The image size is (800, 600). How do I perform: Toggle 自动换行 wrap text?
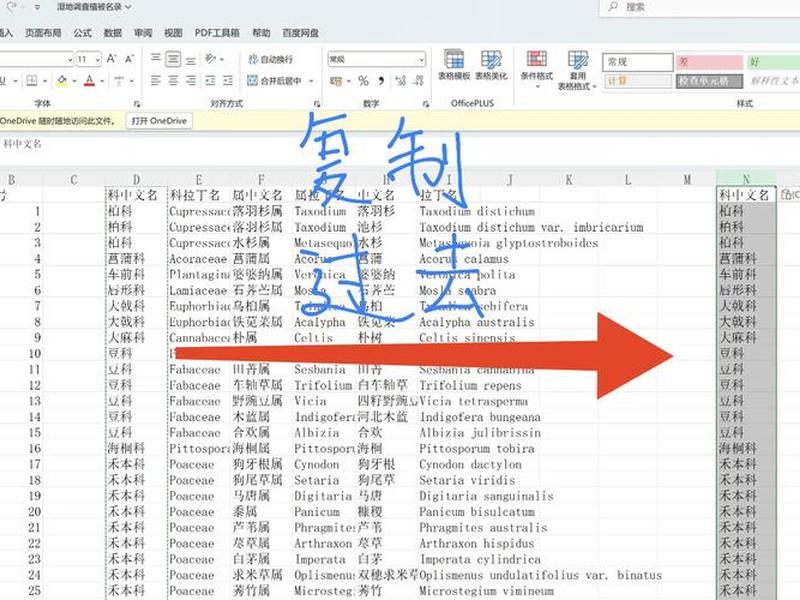coord(270,59)
